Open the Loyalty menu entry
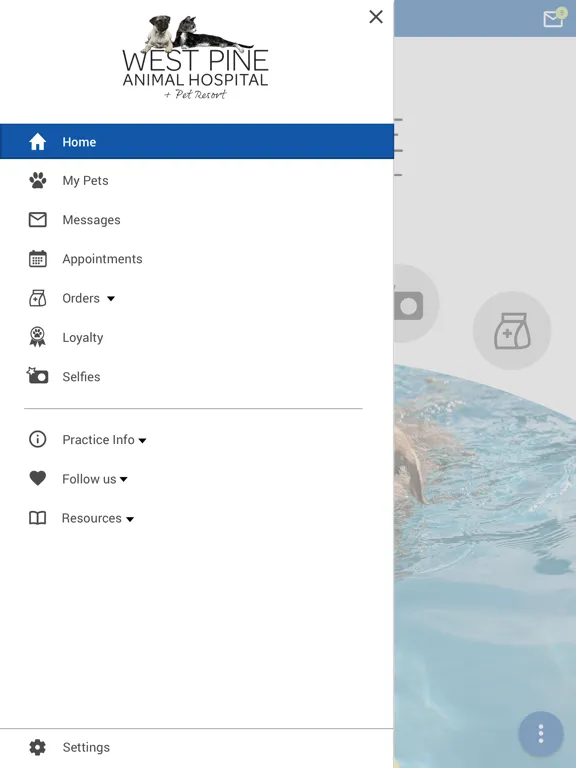 point(82,337)
